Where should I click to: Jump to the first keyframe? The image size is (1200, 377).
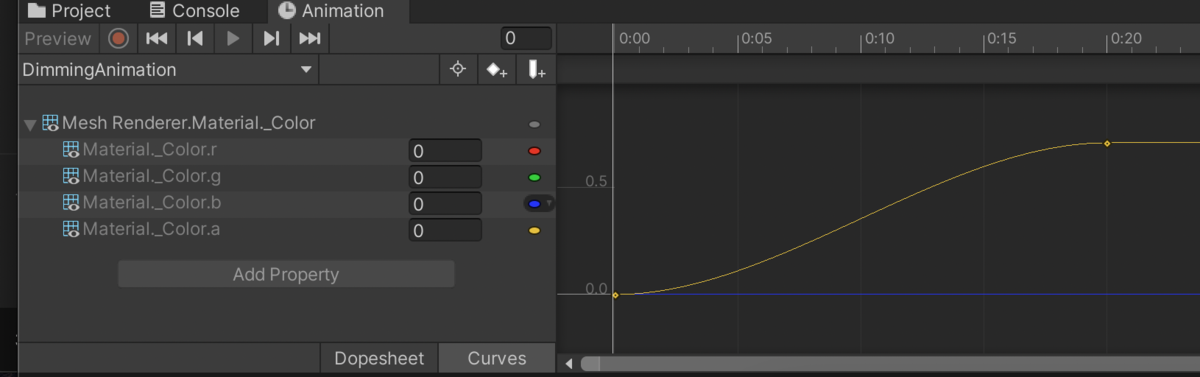coord(156,39)
